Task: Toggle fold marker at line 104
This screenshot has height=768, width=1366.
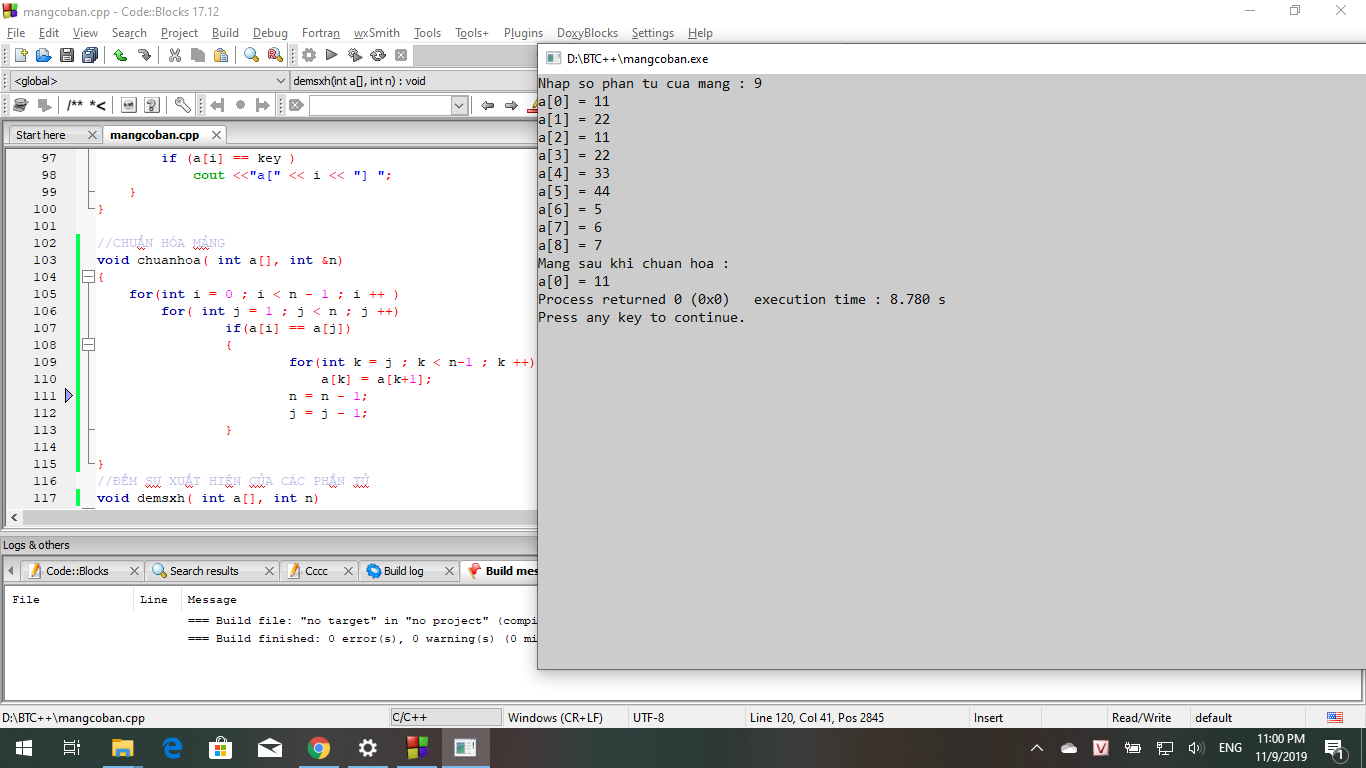Action: [x=88, y=277]
